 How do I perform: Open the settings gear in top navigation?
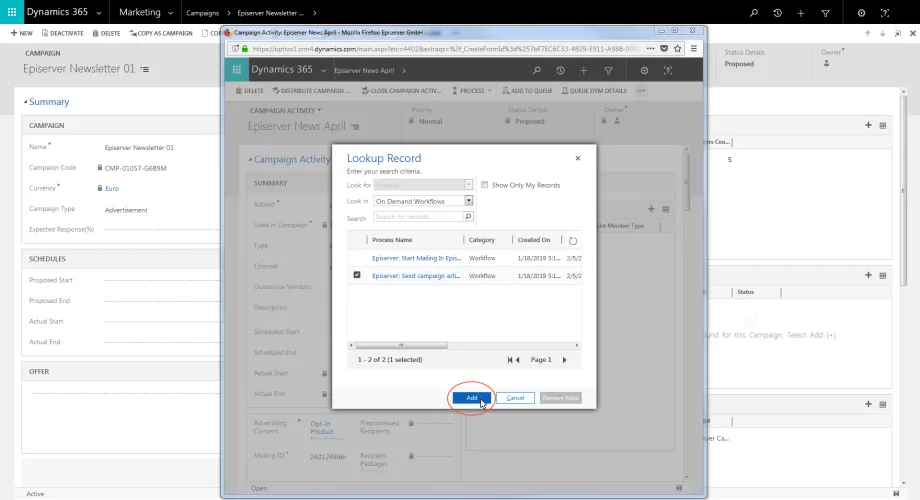point(861,12)
